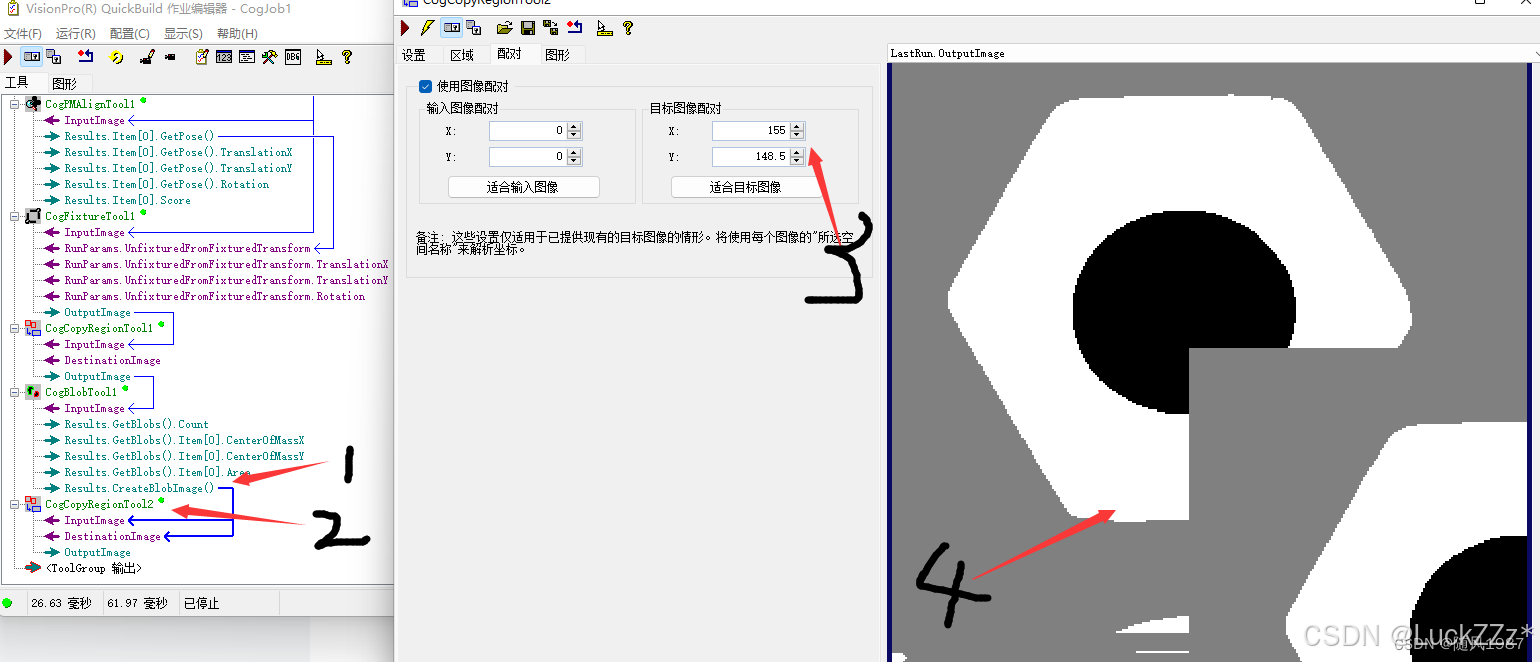The width and height of the screenshot is (1540, 662).
Task: Select Results.CreateBlobImage() terminal
Action: tap(139, 488)
